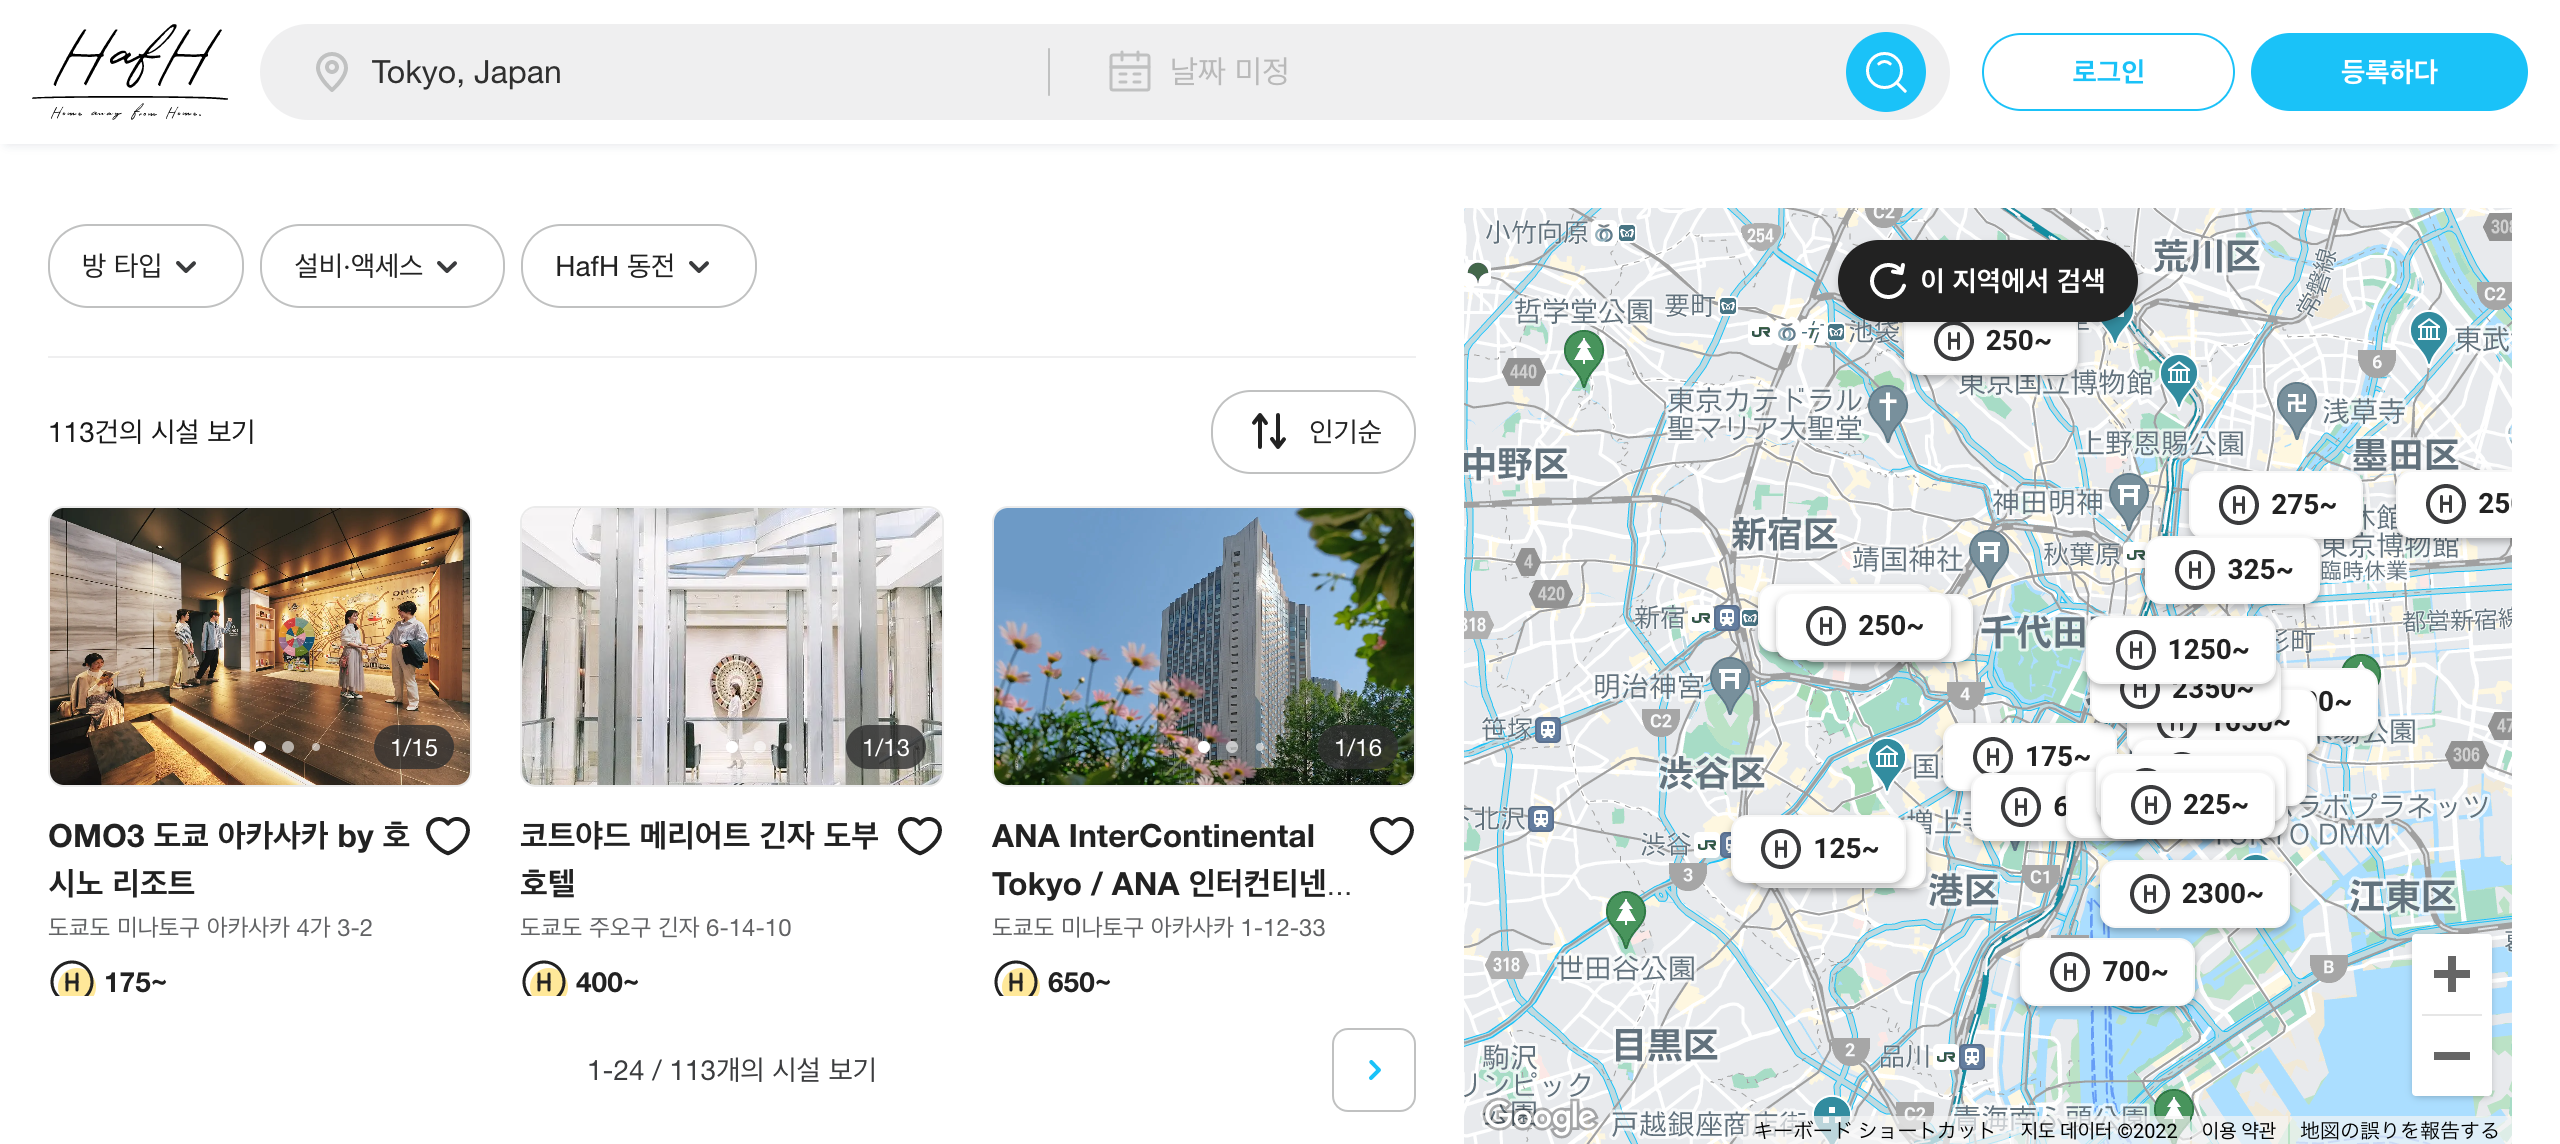Go to next page of listings
Image resolution: width=2560 pixels, height=1144 pixels.
(1373, 1069)
